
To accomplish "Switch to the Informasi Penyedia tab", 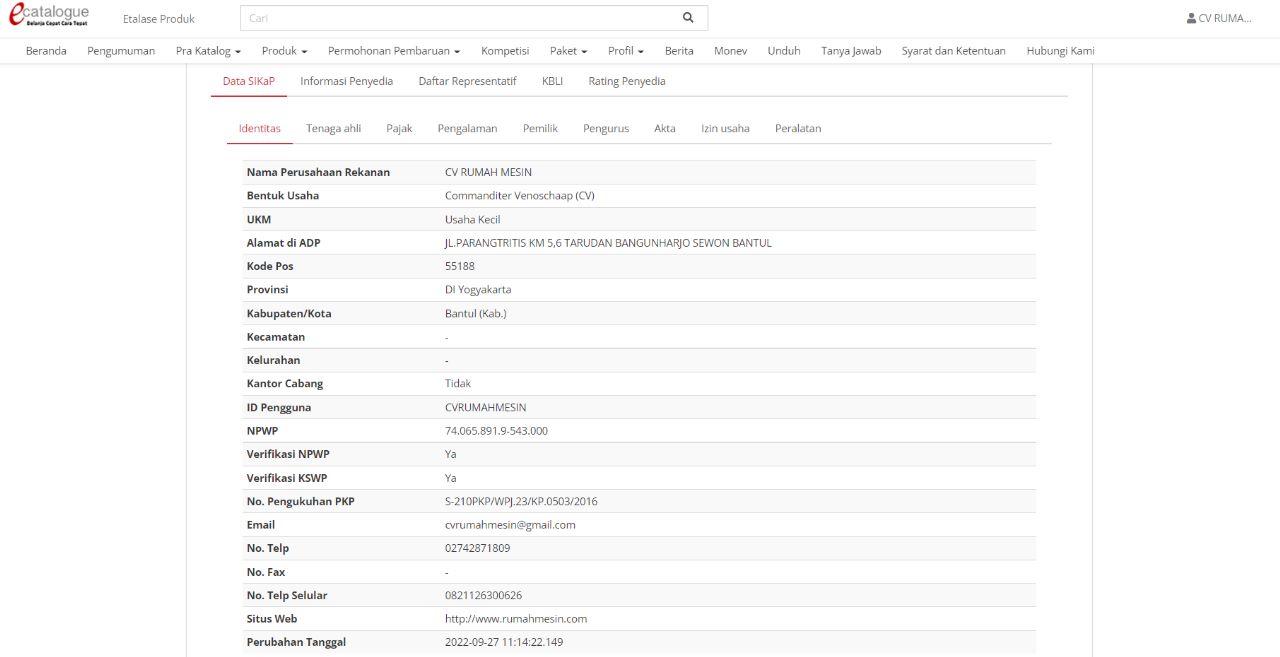I will point(346,81).
